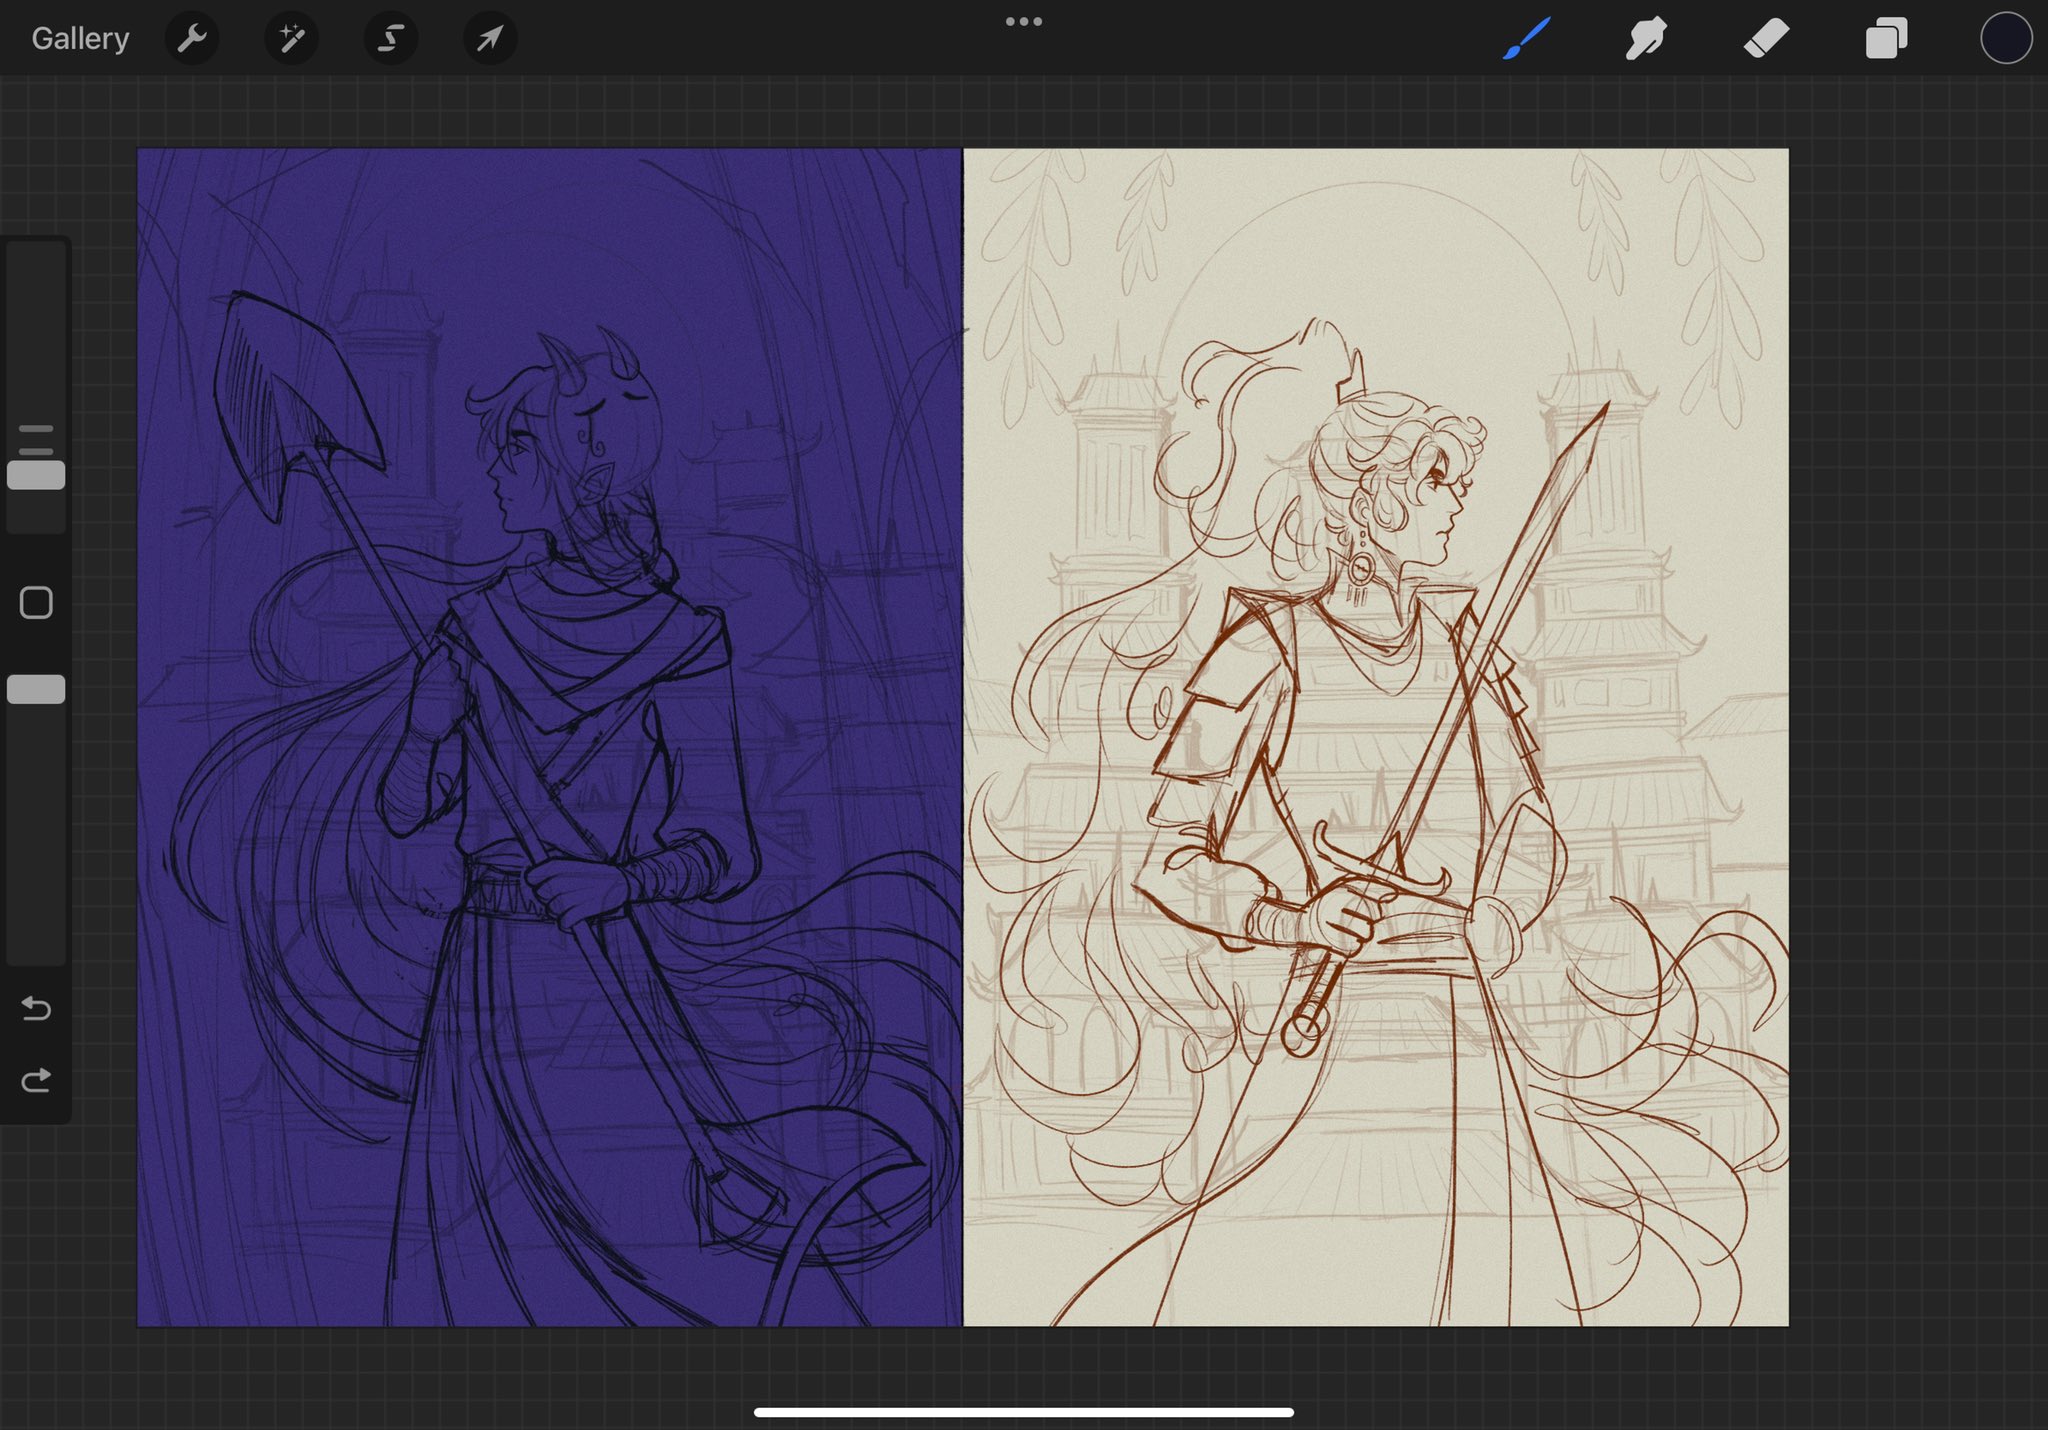Undo the last stroke via the sidebar arrow
2048x1430 pixels.
click(36, 1008)
